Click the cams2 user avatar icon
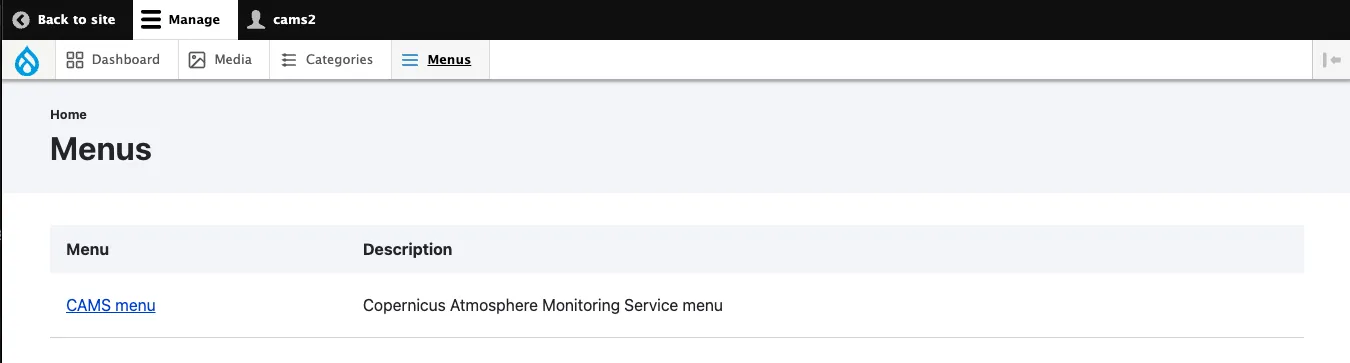 click(x=257, y=20)
